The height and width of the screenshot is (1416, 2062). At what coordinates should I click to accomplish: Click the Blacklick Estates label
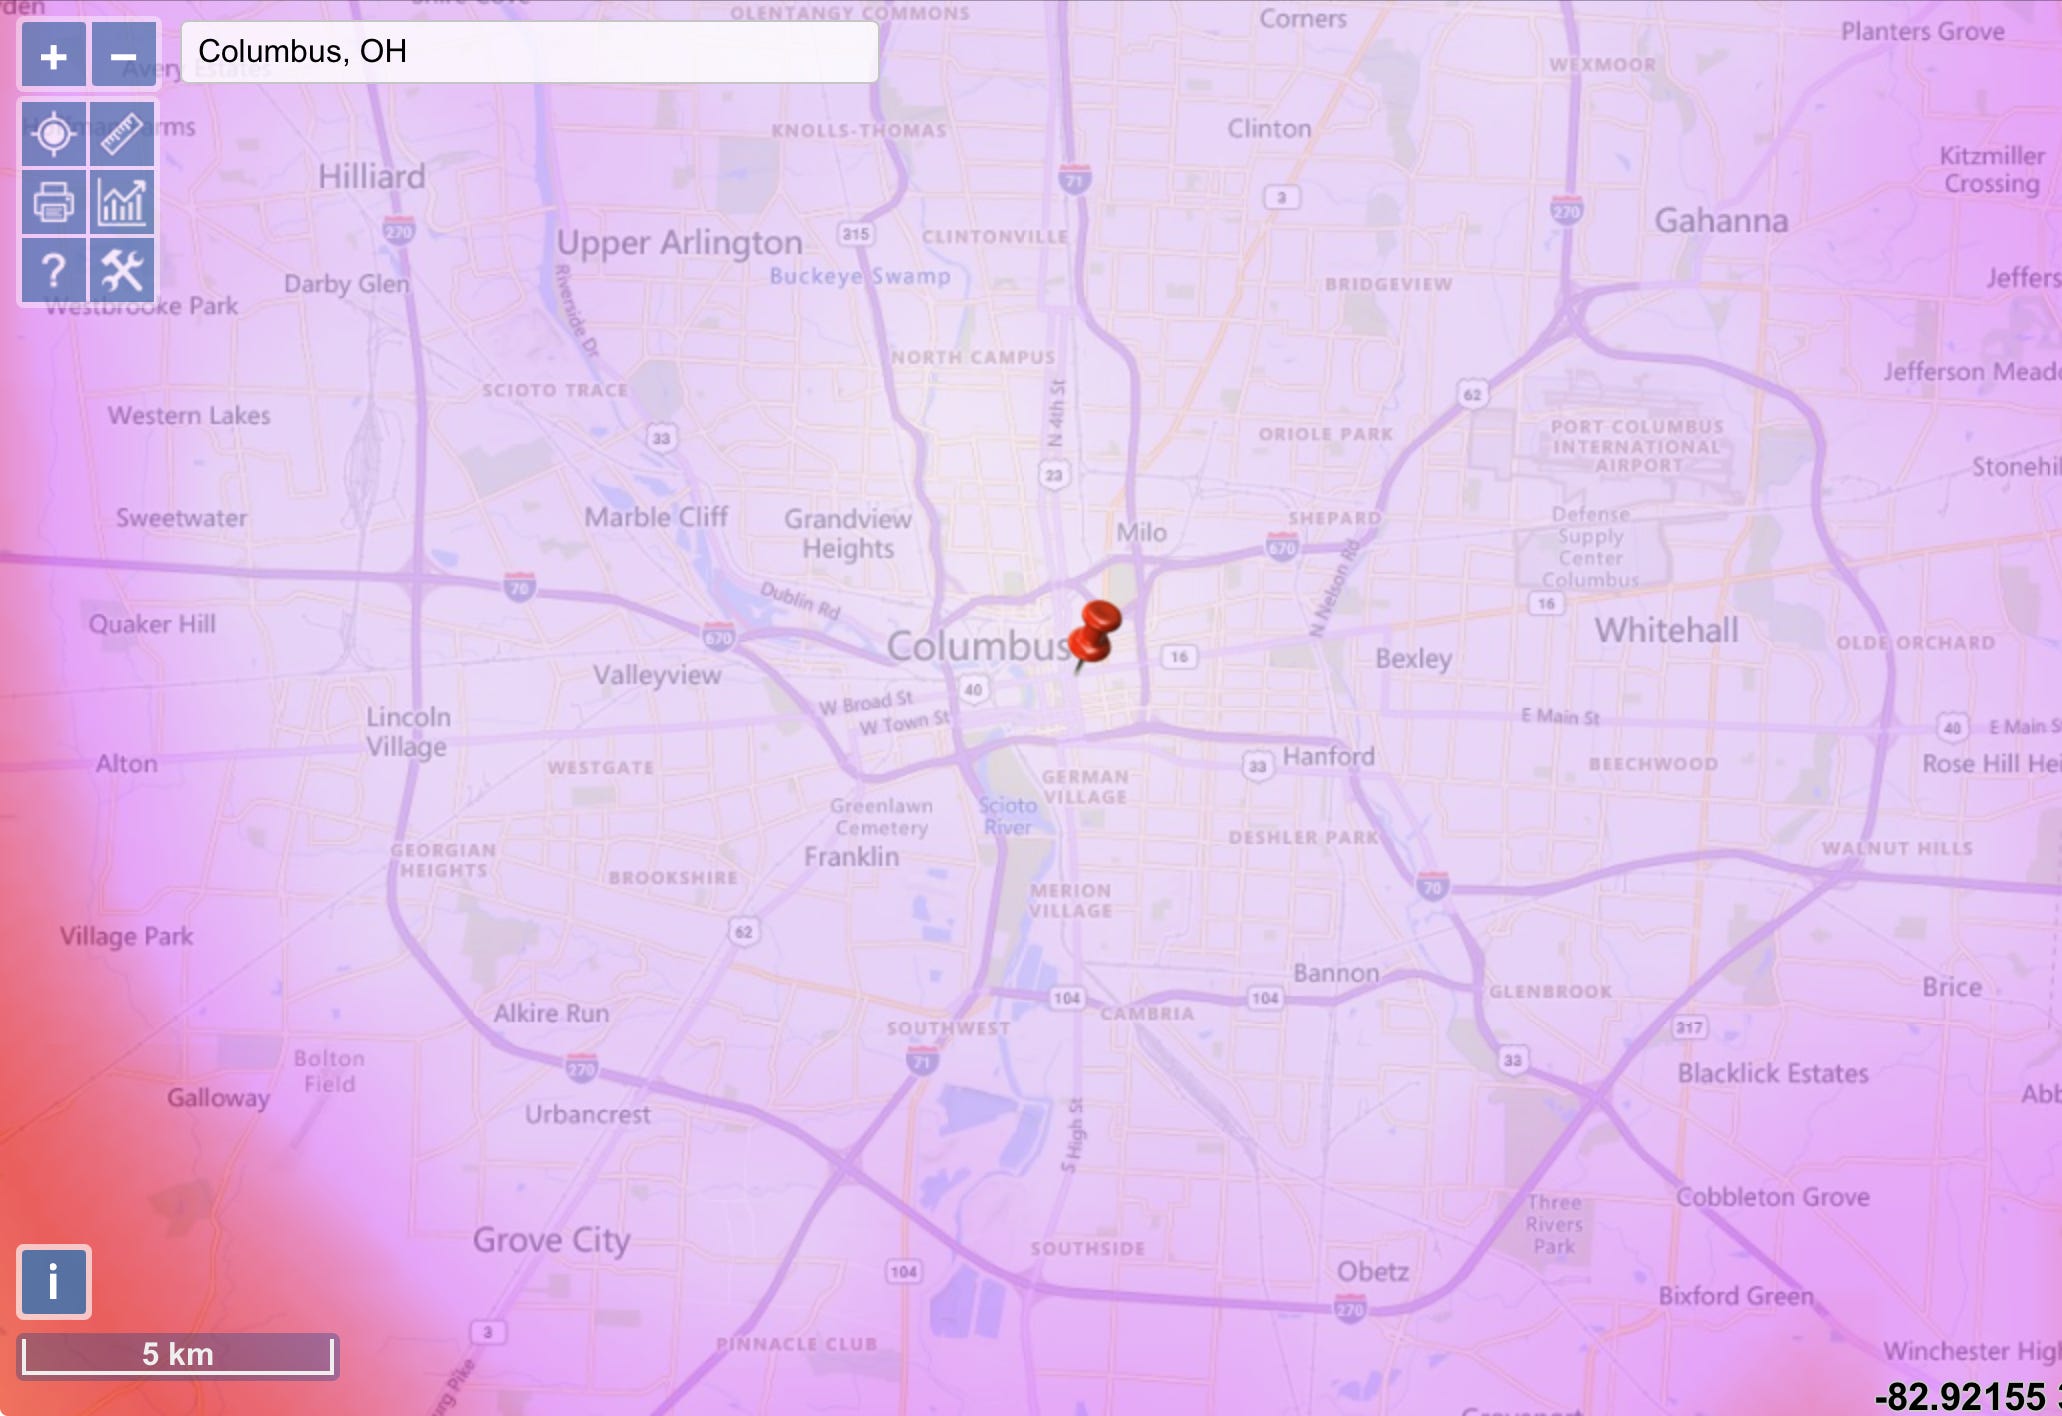pos(1773,1073)
